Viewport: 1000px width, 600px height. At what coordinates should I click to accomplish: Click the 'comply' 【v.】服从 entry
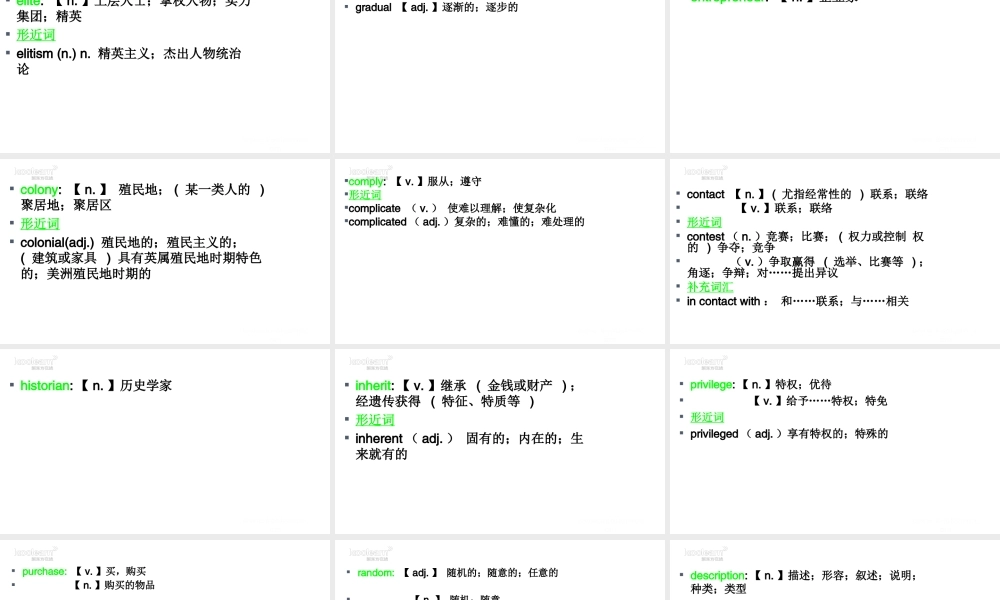(x=415, y=182)
